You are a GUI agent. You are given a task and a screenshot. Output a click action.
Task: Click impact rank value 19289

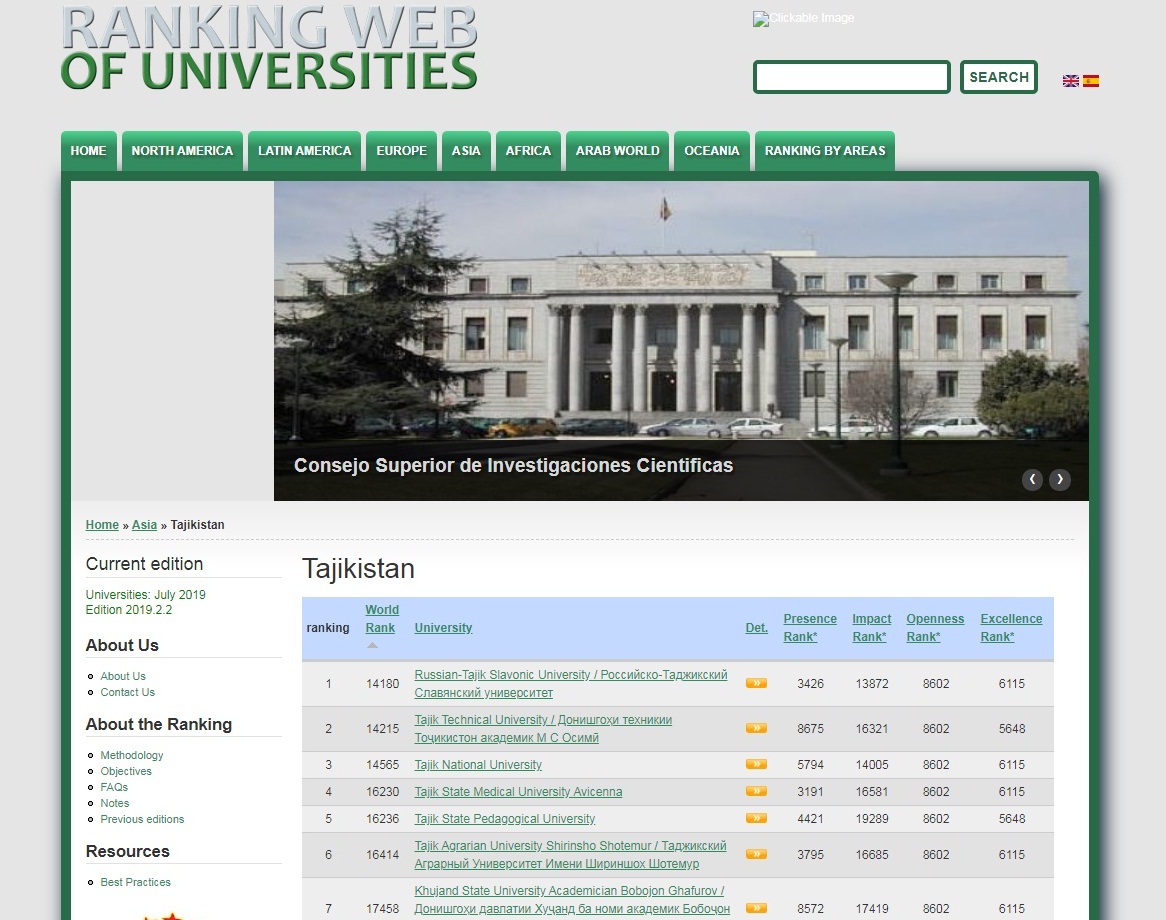[x=872, y=819]
